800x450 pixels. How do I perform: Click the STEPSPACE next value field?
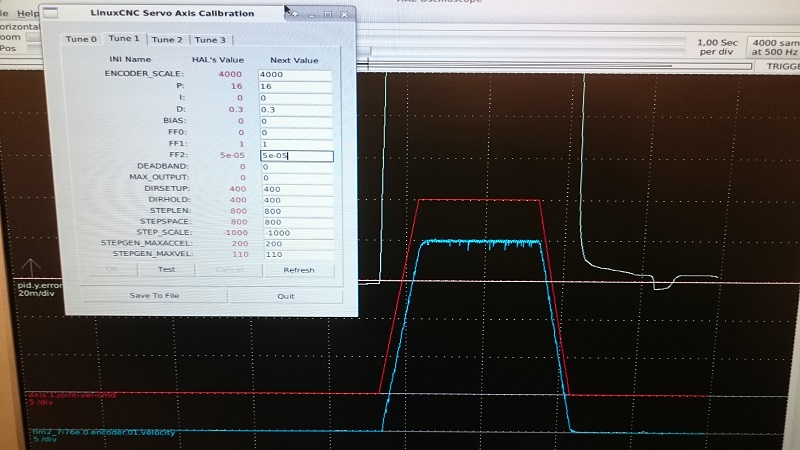298,222
